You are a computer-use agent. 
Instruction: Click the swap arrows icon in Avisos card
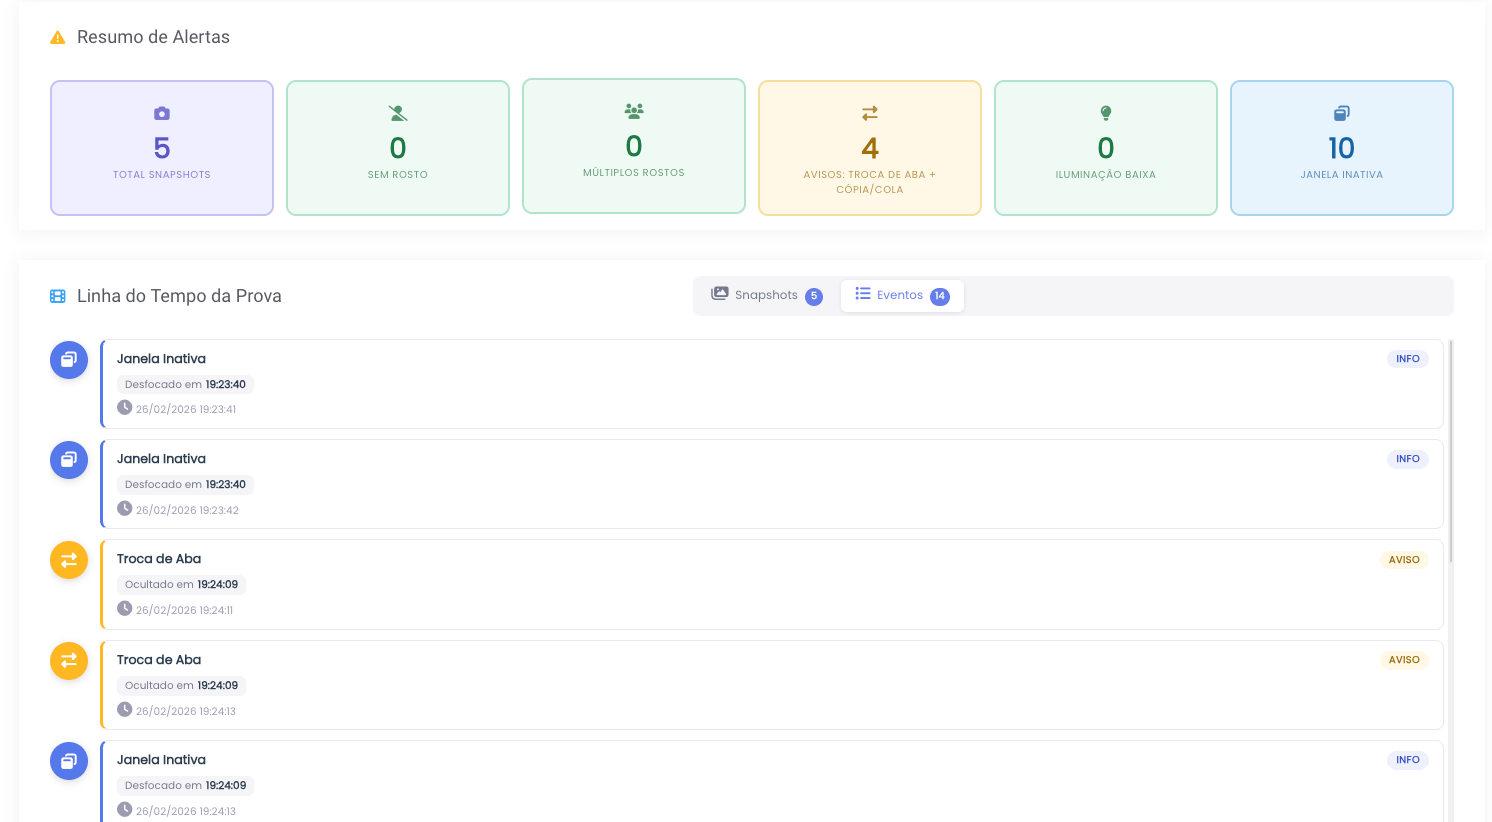pyautogui.click(x=870, y=113)
